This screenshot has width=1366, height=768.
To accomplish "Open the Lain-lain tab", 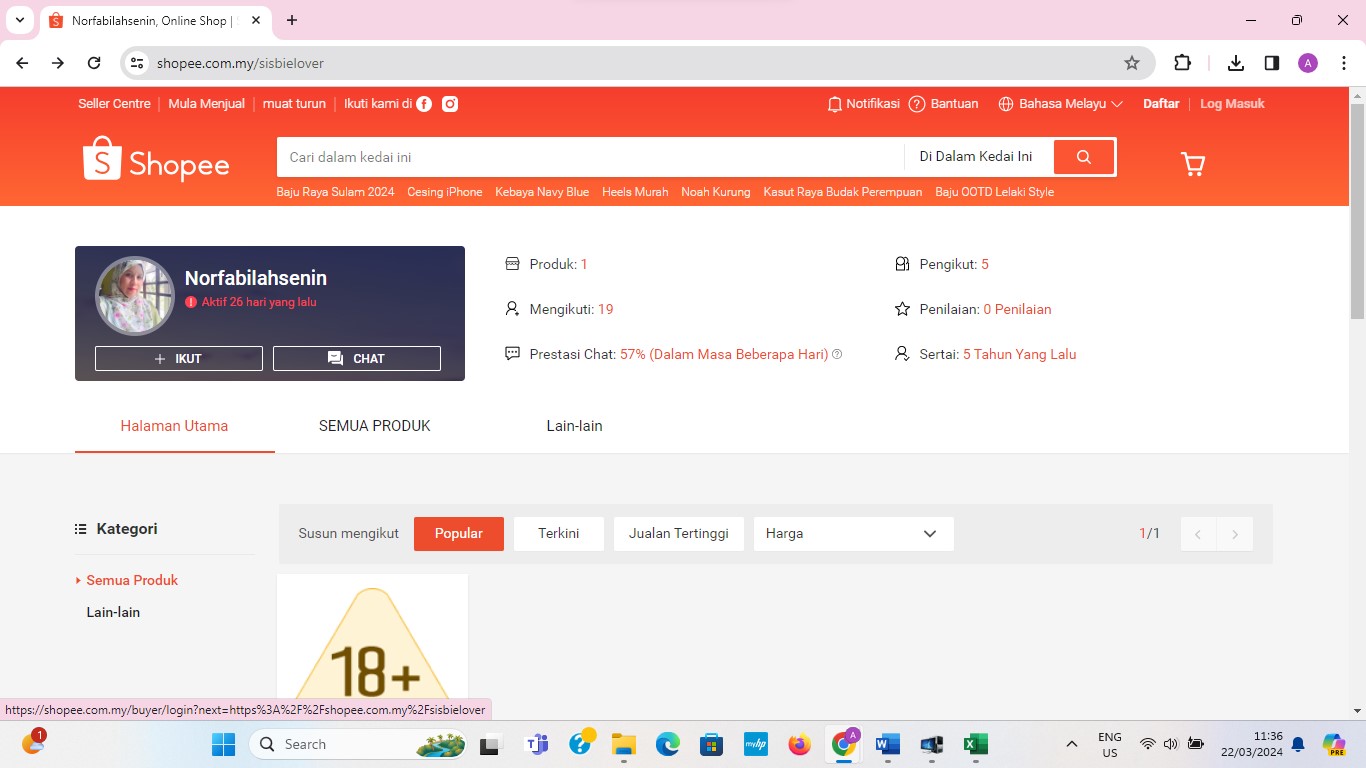I will coord(574,425).
